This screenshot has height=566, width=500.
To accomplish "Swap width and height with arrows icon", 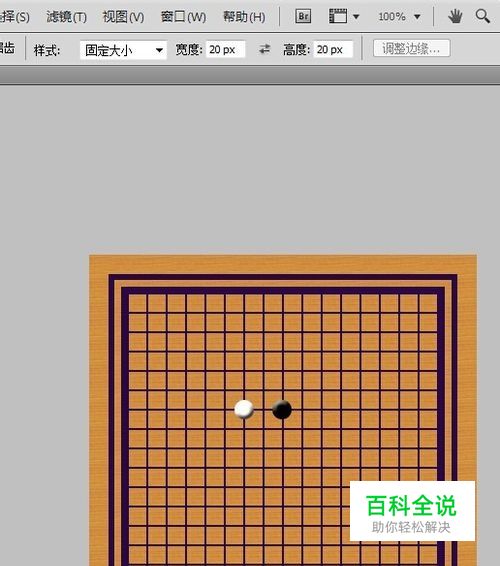I will pos(265,49).
